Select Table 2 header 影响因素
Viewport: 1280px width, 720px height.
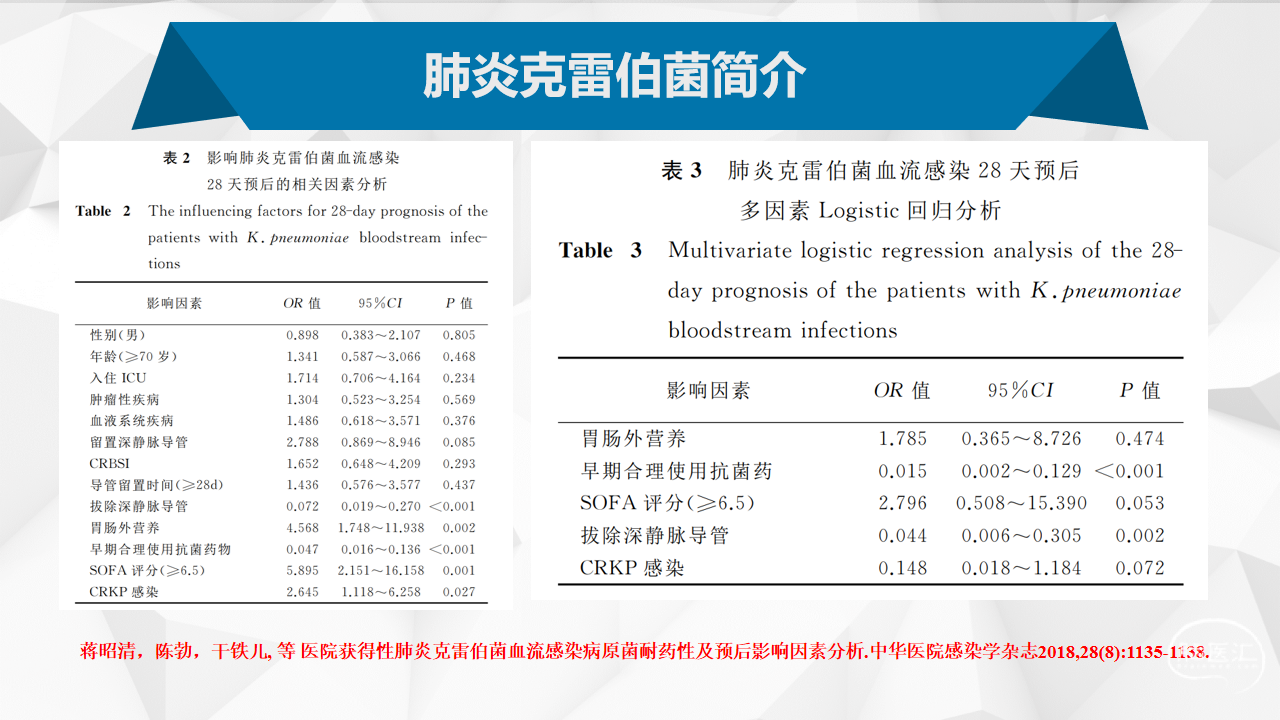pos(174,303)
